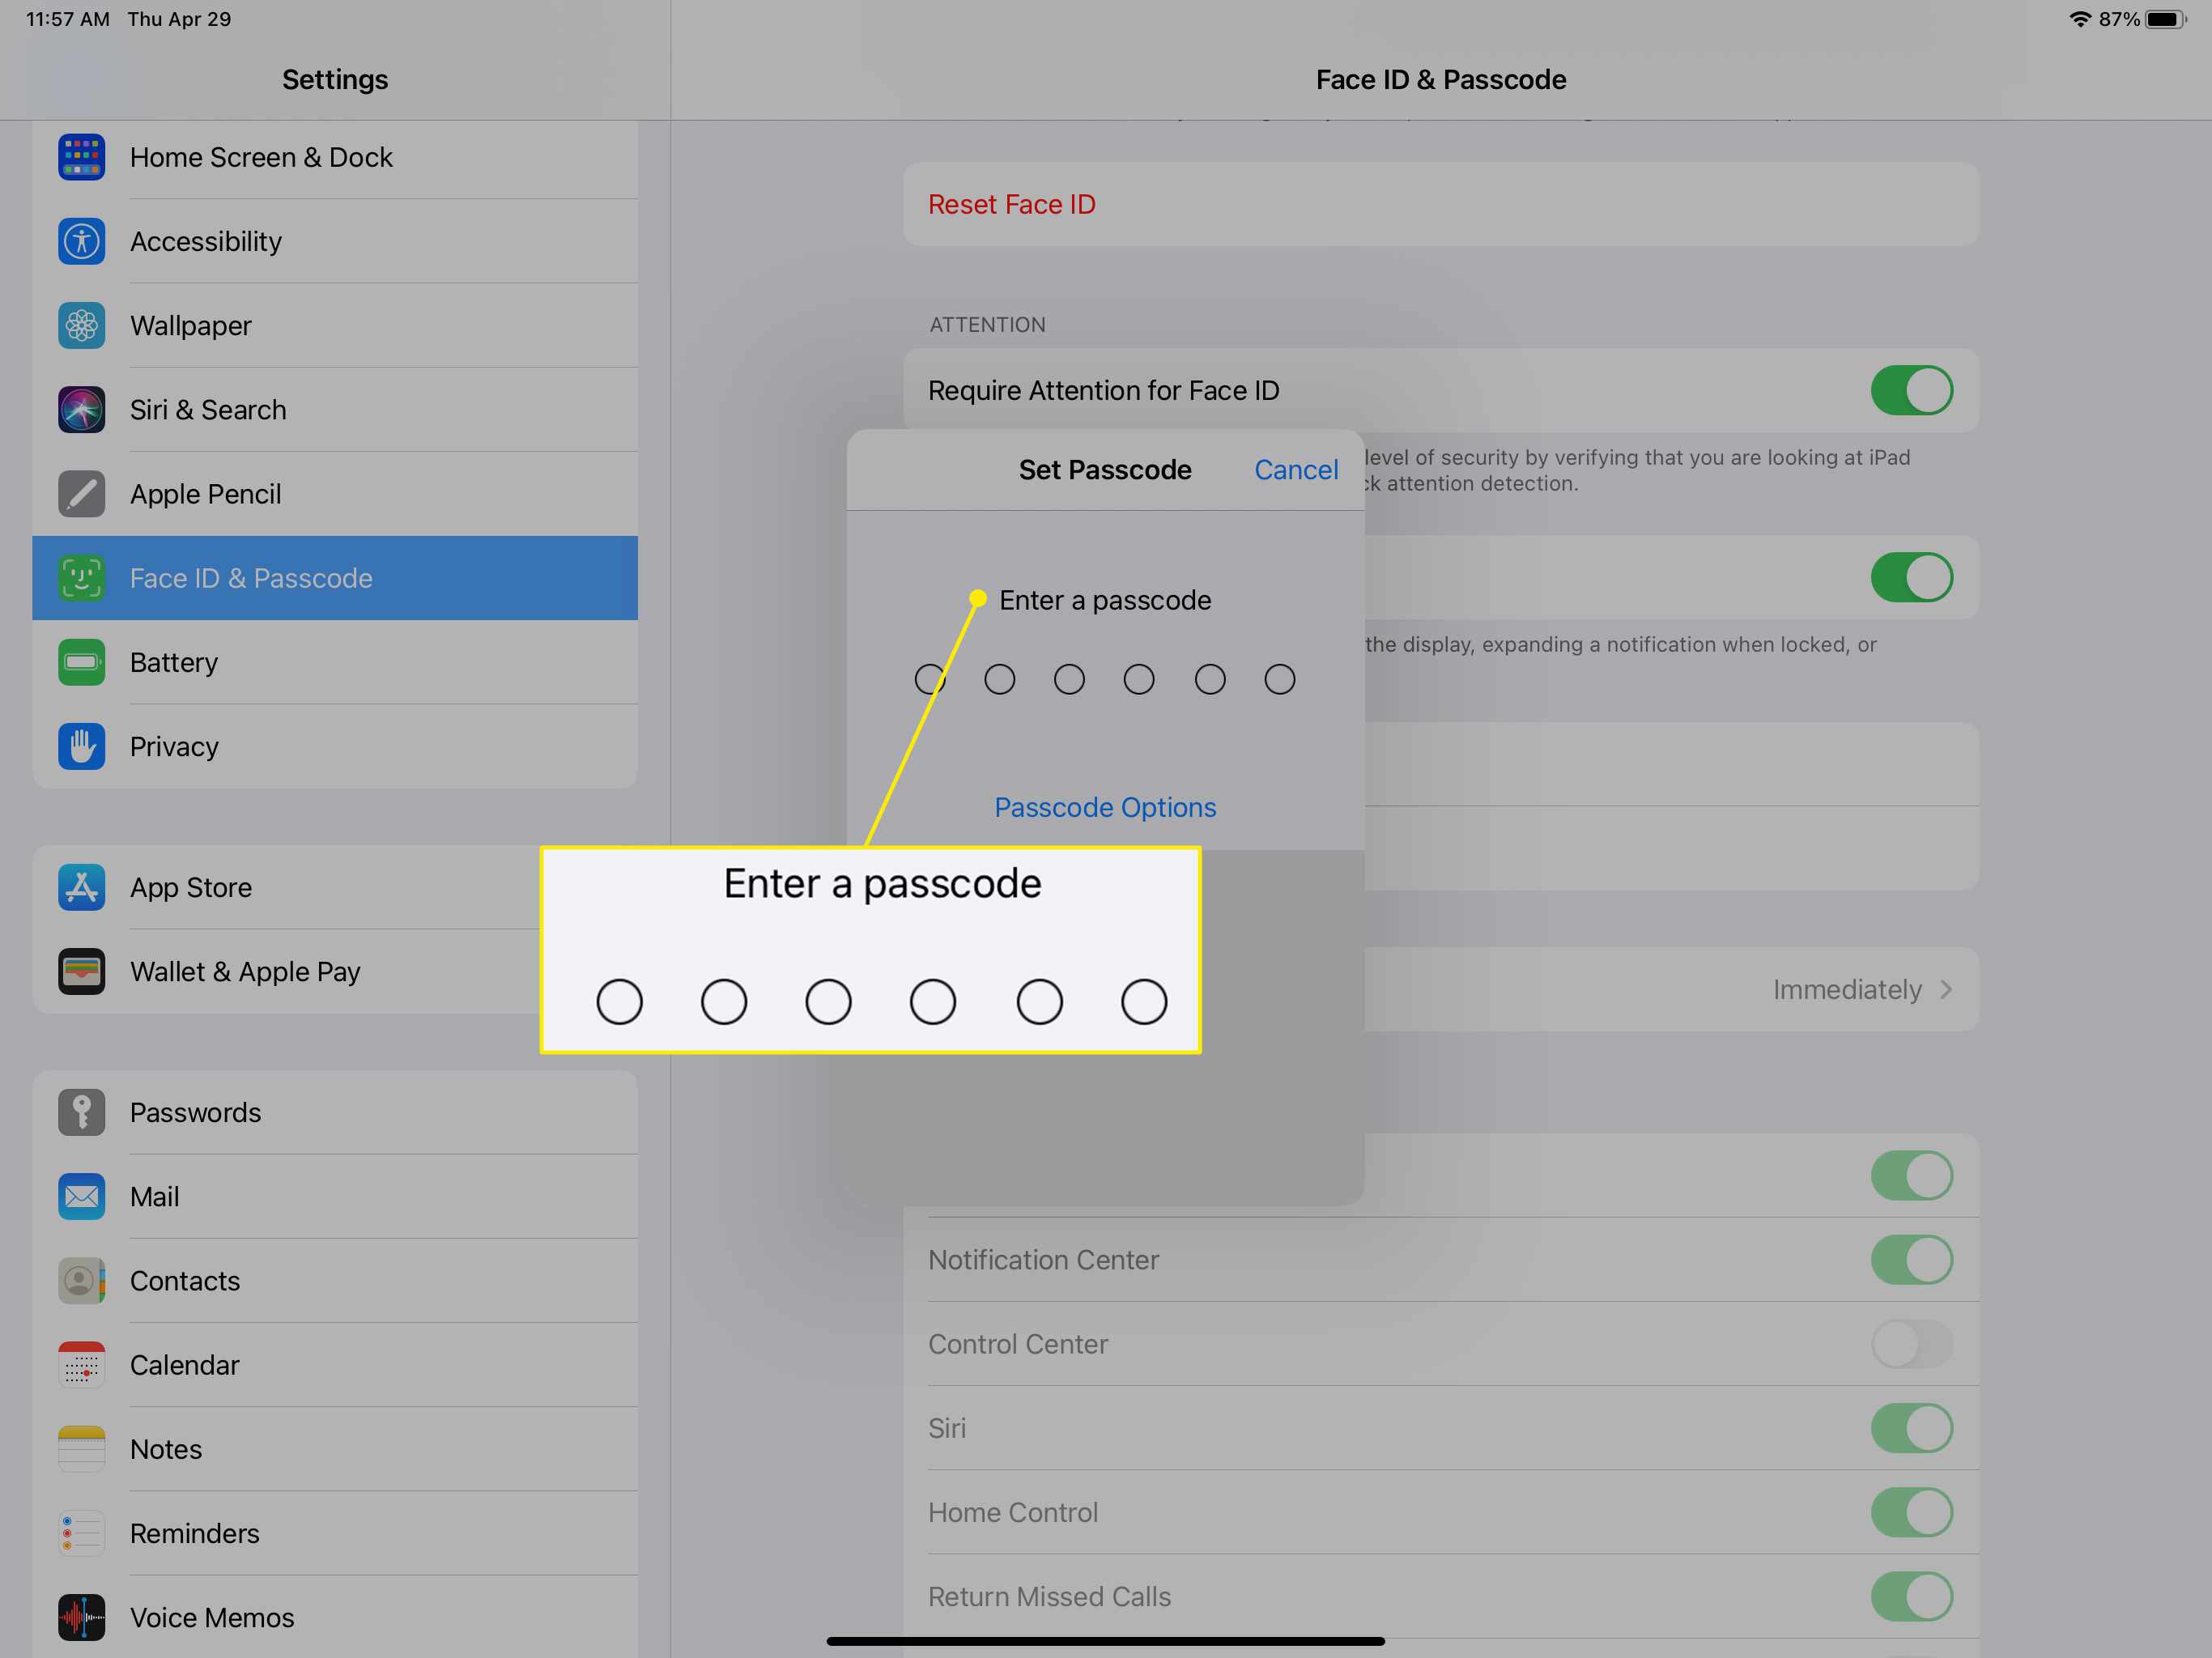Click Passcode Options link
The image size is (2212, 1658).
pyautogui.click(x=1104, y=806)
